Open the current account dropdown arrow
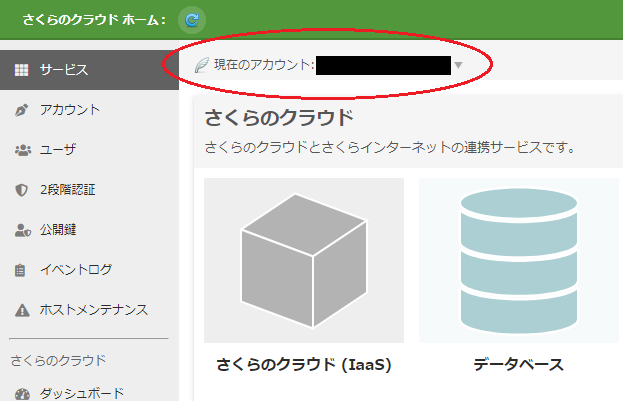623x401 pixels. click(x=458, y=66)
